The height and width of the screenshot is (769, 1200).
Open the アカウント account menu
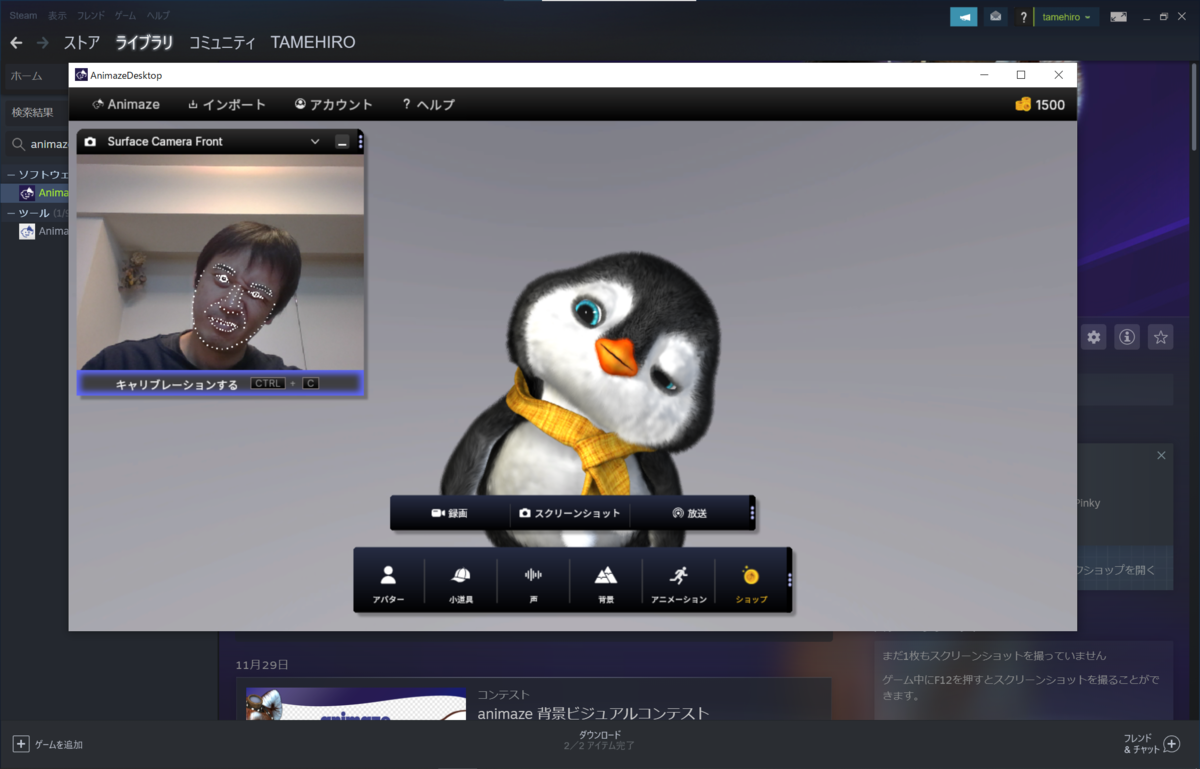click(x=334, y=105)
